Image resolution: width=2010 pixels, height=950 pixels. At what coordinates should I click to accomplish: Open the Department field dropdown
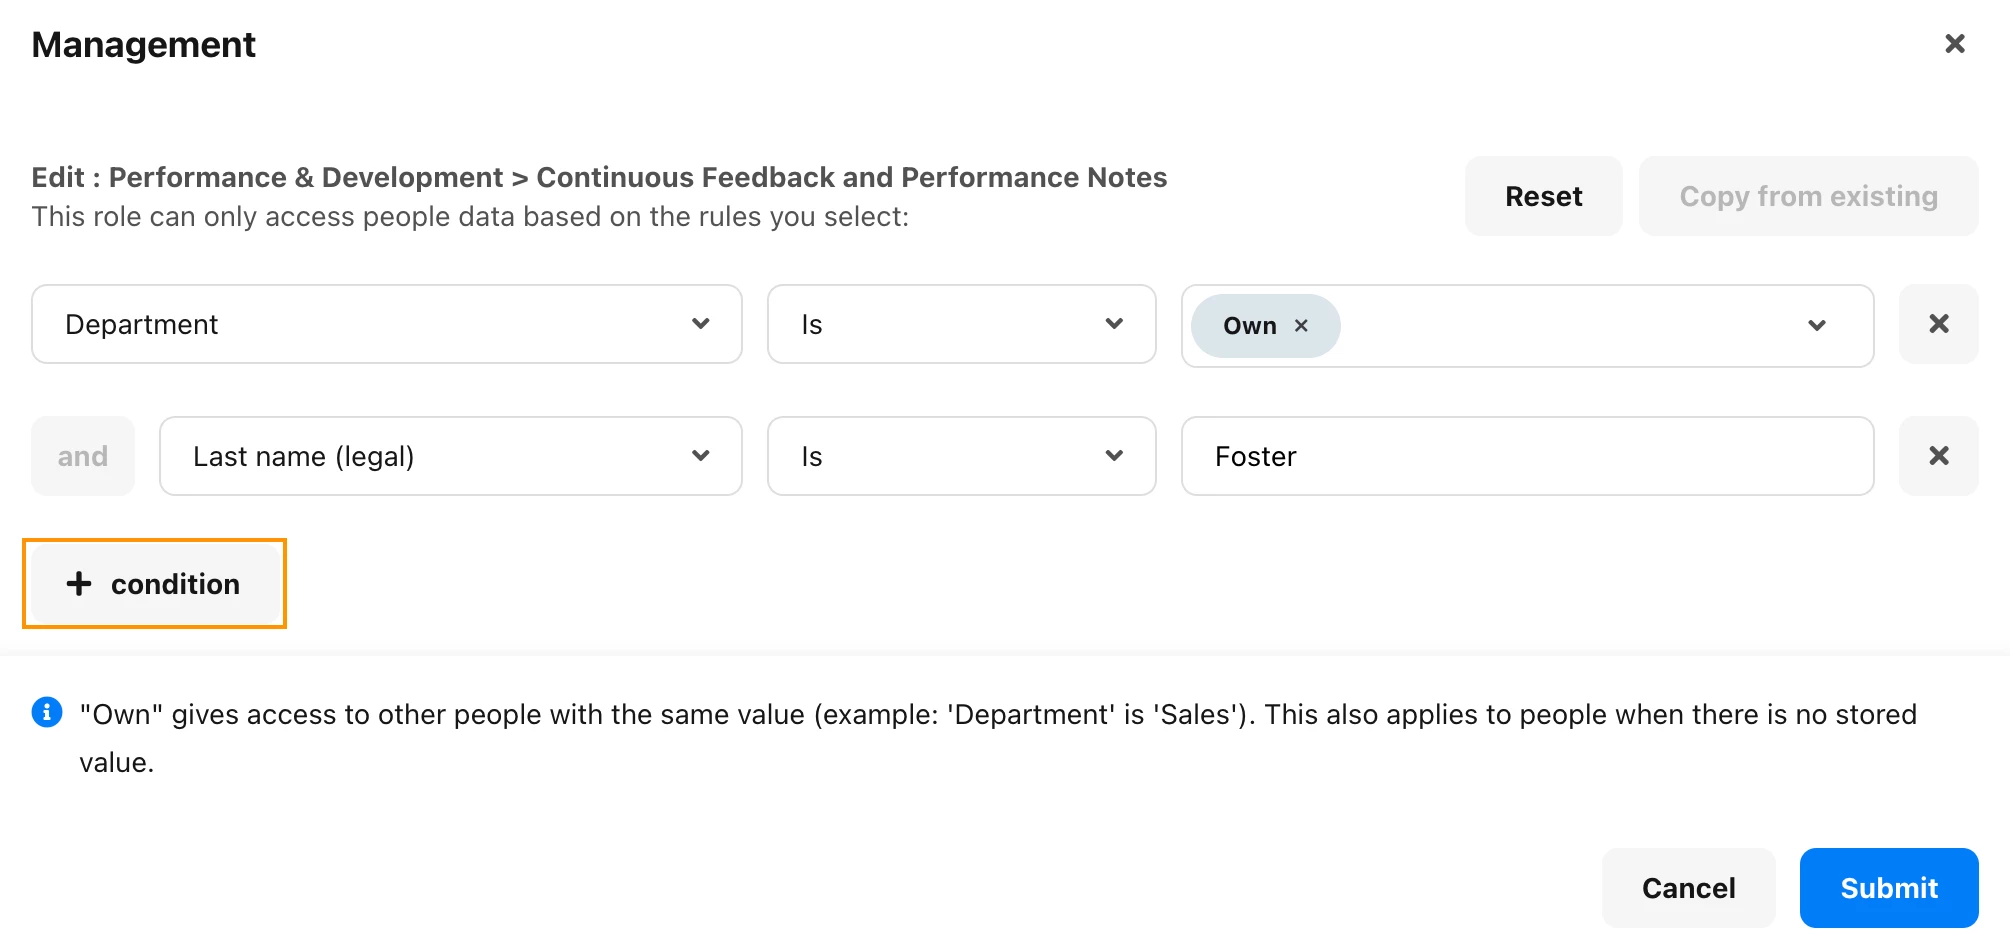[387, 324]
